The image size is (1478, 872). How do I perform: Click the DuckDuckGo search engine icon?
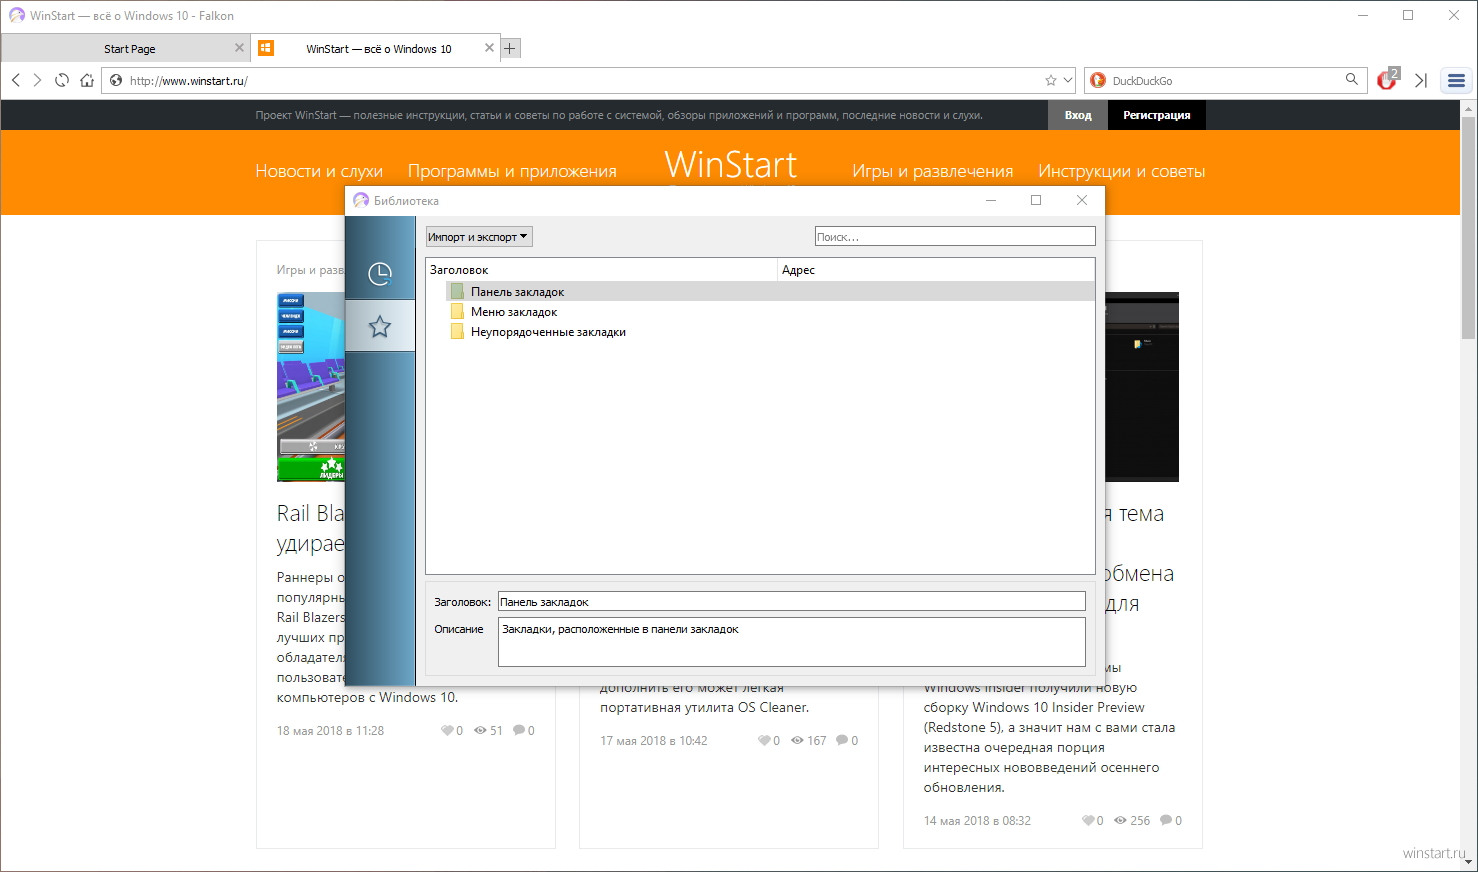[x=1098, y=81]
